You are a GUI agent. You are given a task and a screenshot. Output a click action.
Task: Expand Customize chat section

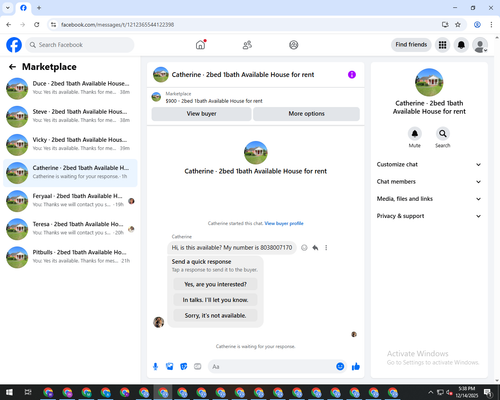click(x=429, y=164)
